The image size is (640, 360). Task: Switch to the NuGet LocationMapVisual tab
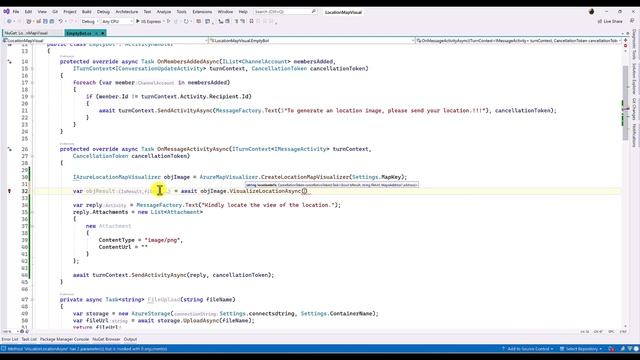pos(27,33)
